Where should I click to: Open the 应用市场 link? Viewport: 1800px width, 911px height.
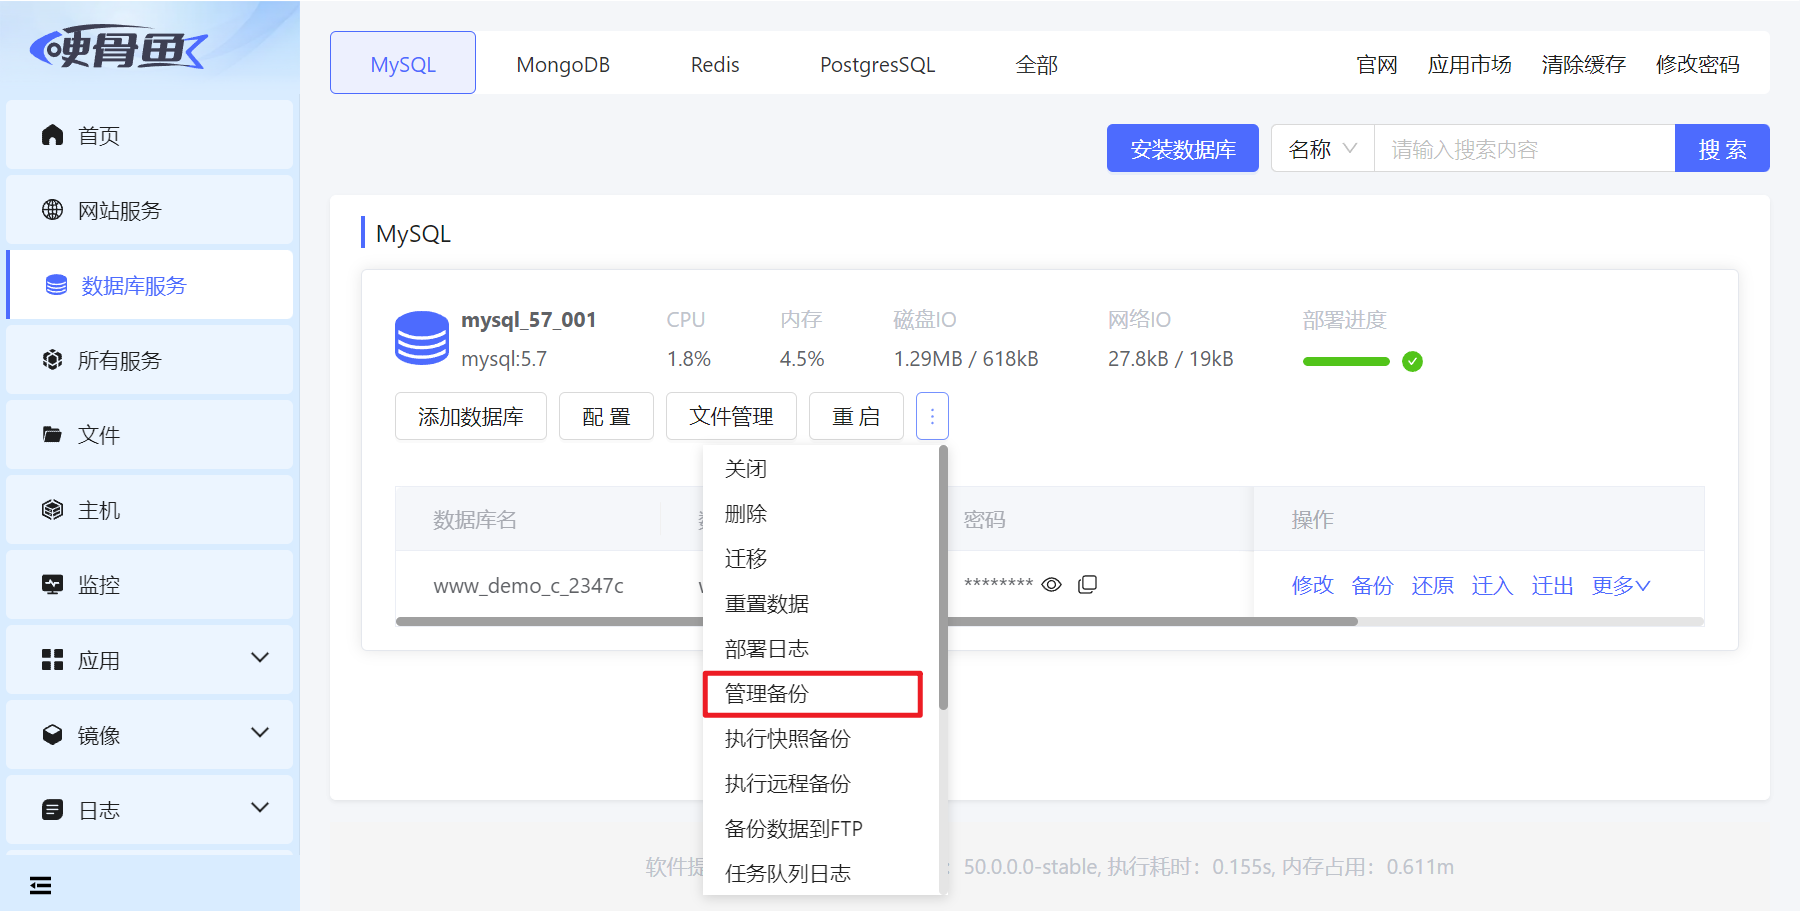(x=1469, y=64)
